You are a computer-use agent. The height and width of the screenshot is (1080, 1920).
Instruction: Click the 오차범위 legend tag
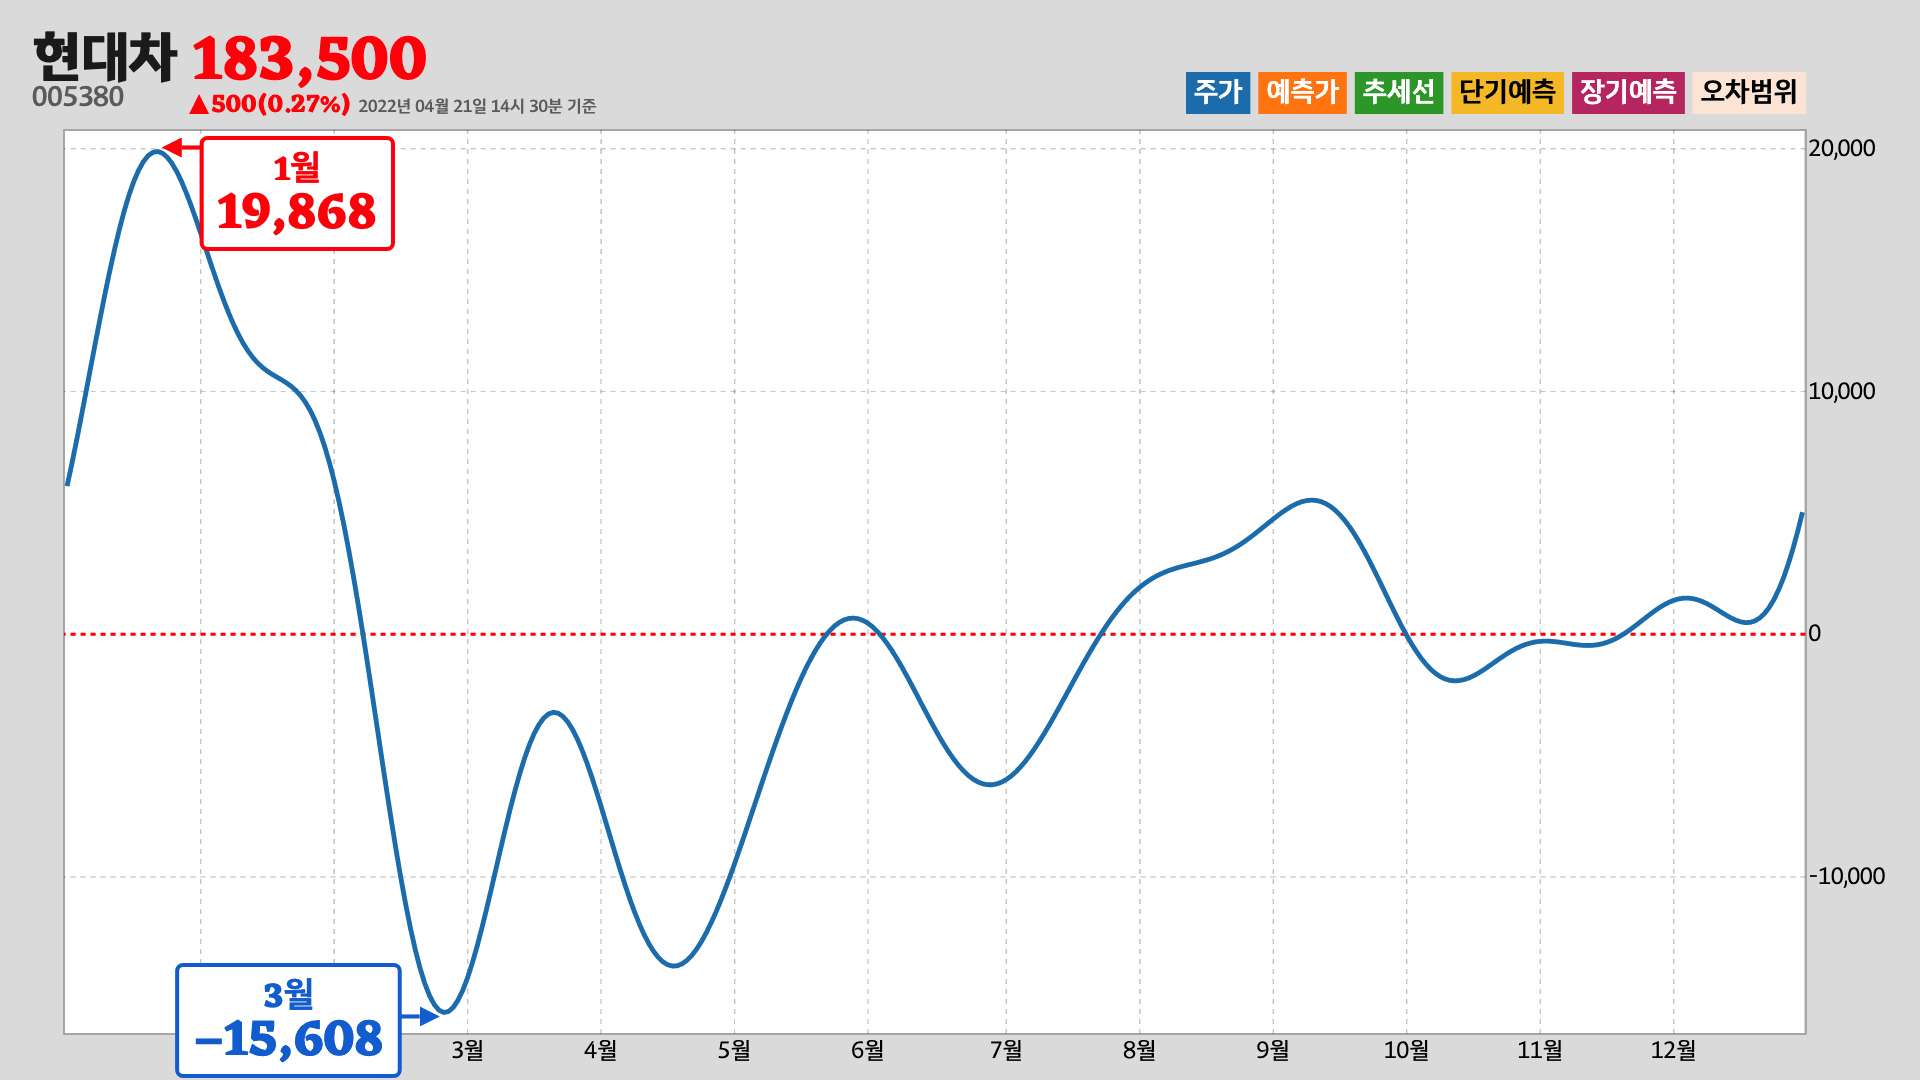pos(1749,92)
